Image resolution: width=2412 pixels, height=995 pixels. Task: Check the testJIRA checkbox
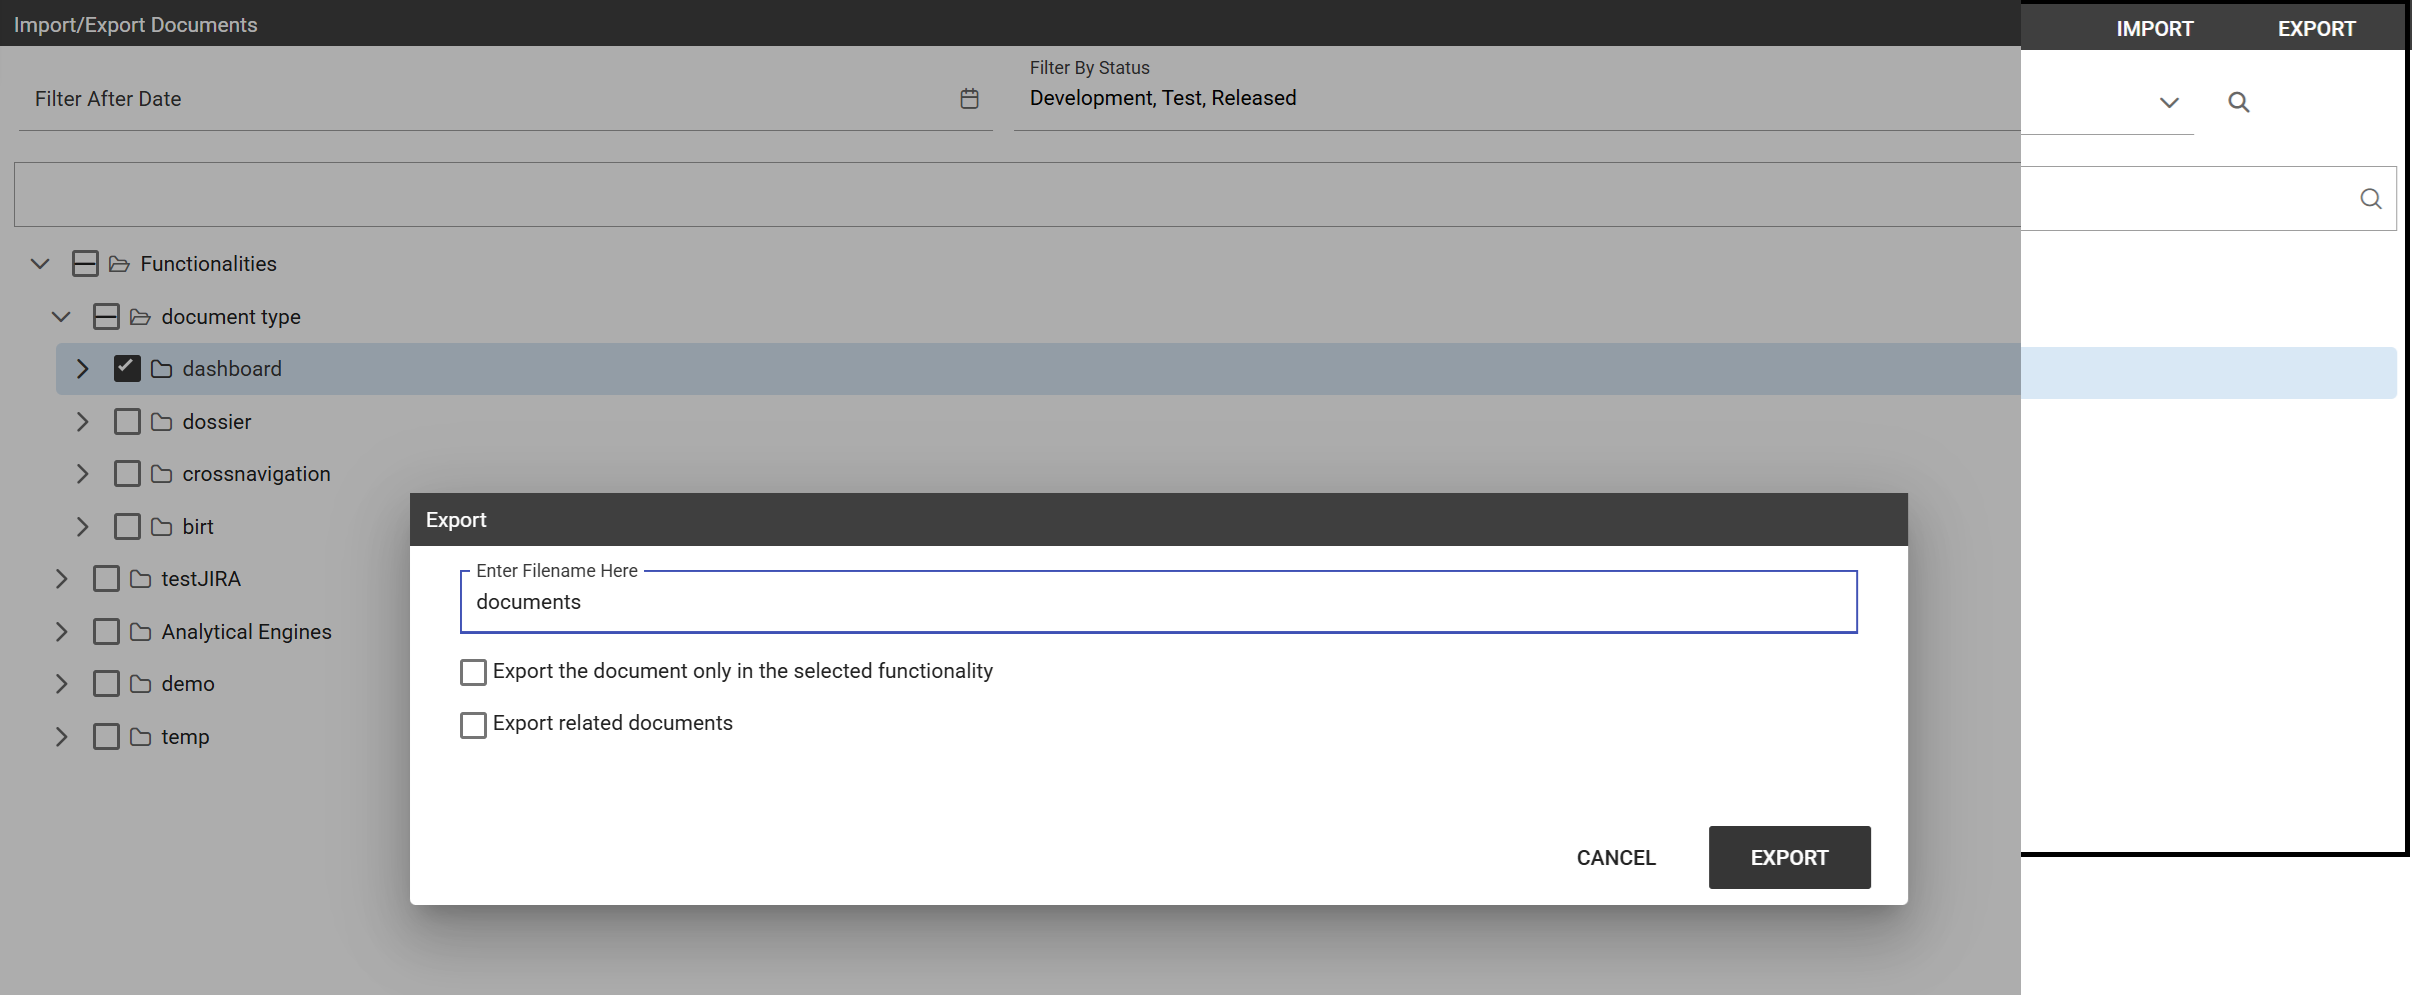pos(106,579)
